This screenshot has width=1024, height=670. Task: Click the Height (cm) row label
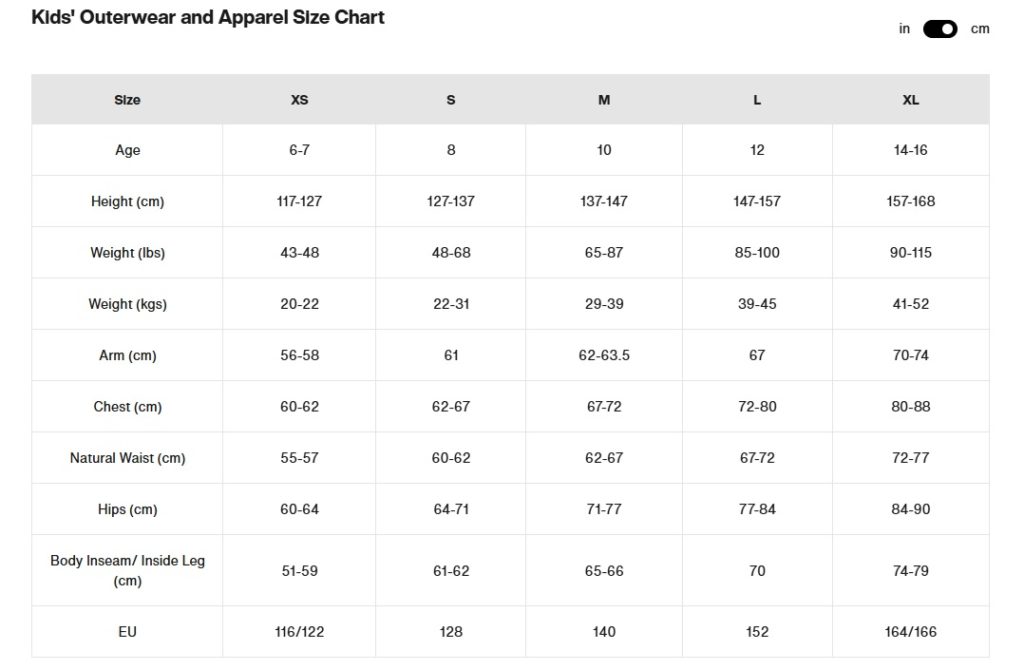[x=127, y=202]
